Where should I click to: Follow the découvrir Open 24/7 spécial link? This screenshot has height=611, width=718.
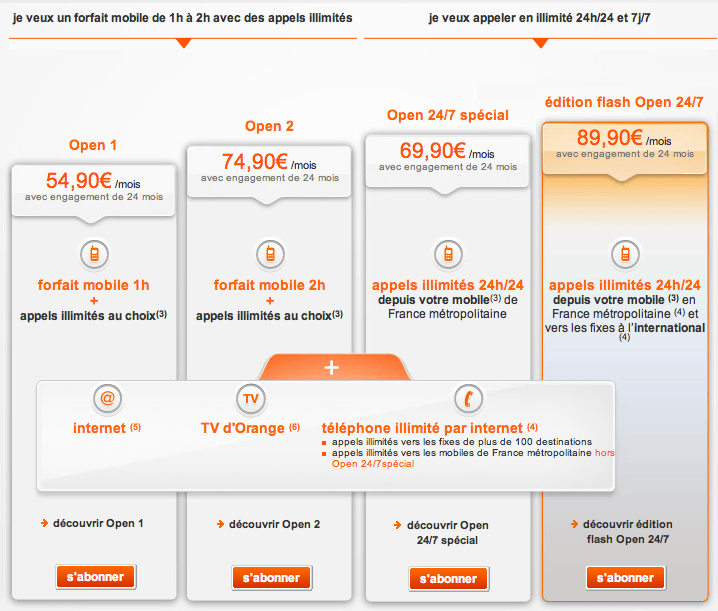point(447,532)
